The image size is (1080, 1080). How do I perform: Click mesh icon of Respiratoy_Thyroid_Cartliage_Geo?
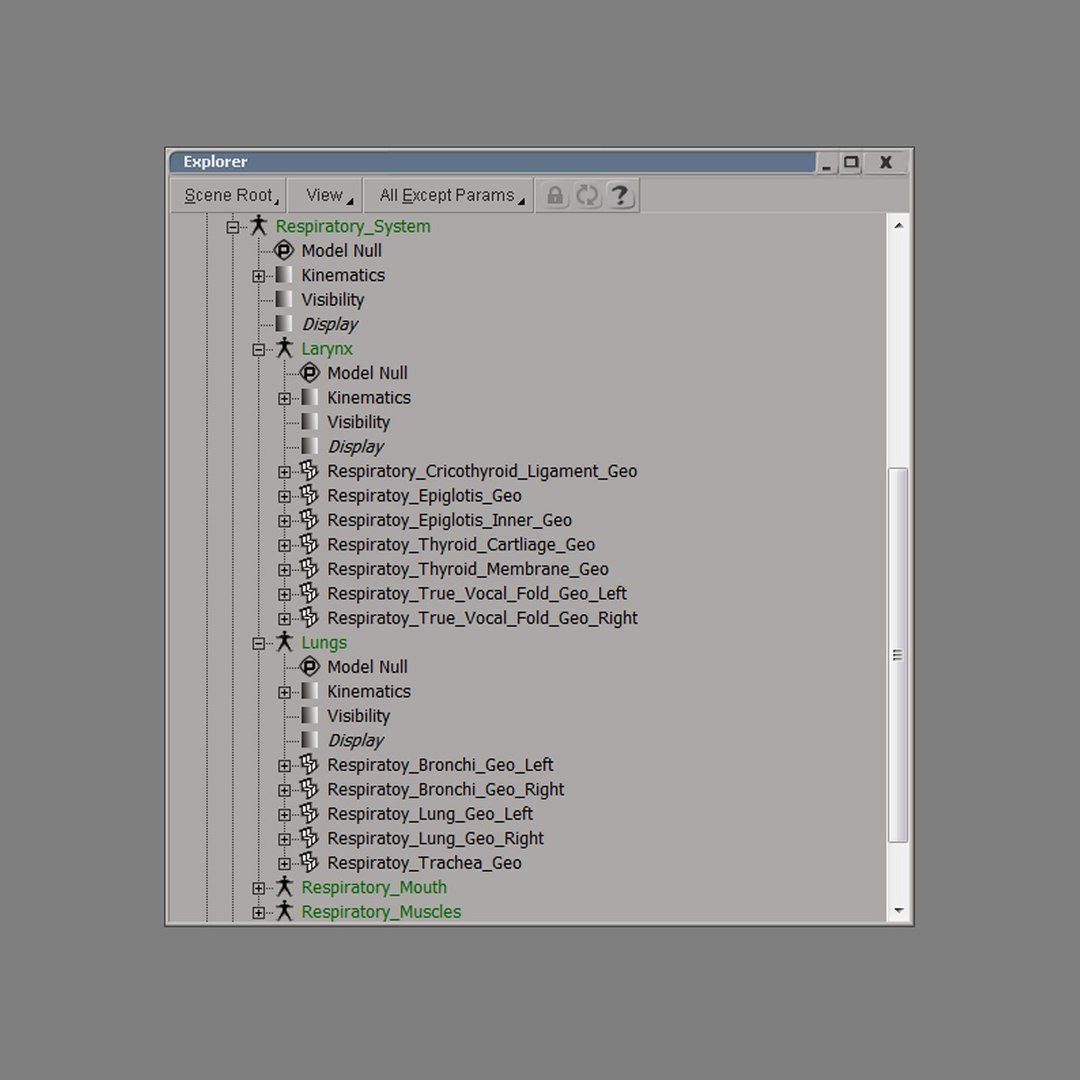tap(309, 543)
